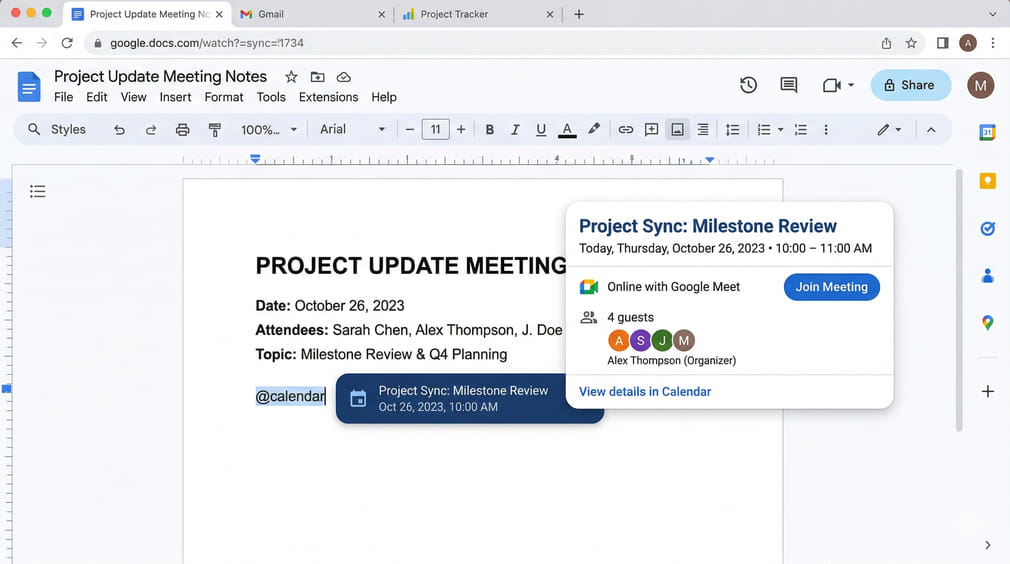Open Contacts side panel
Image resolution: width=1010 pixels, height=564 pixels.
987,276
